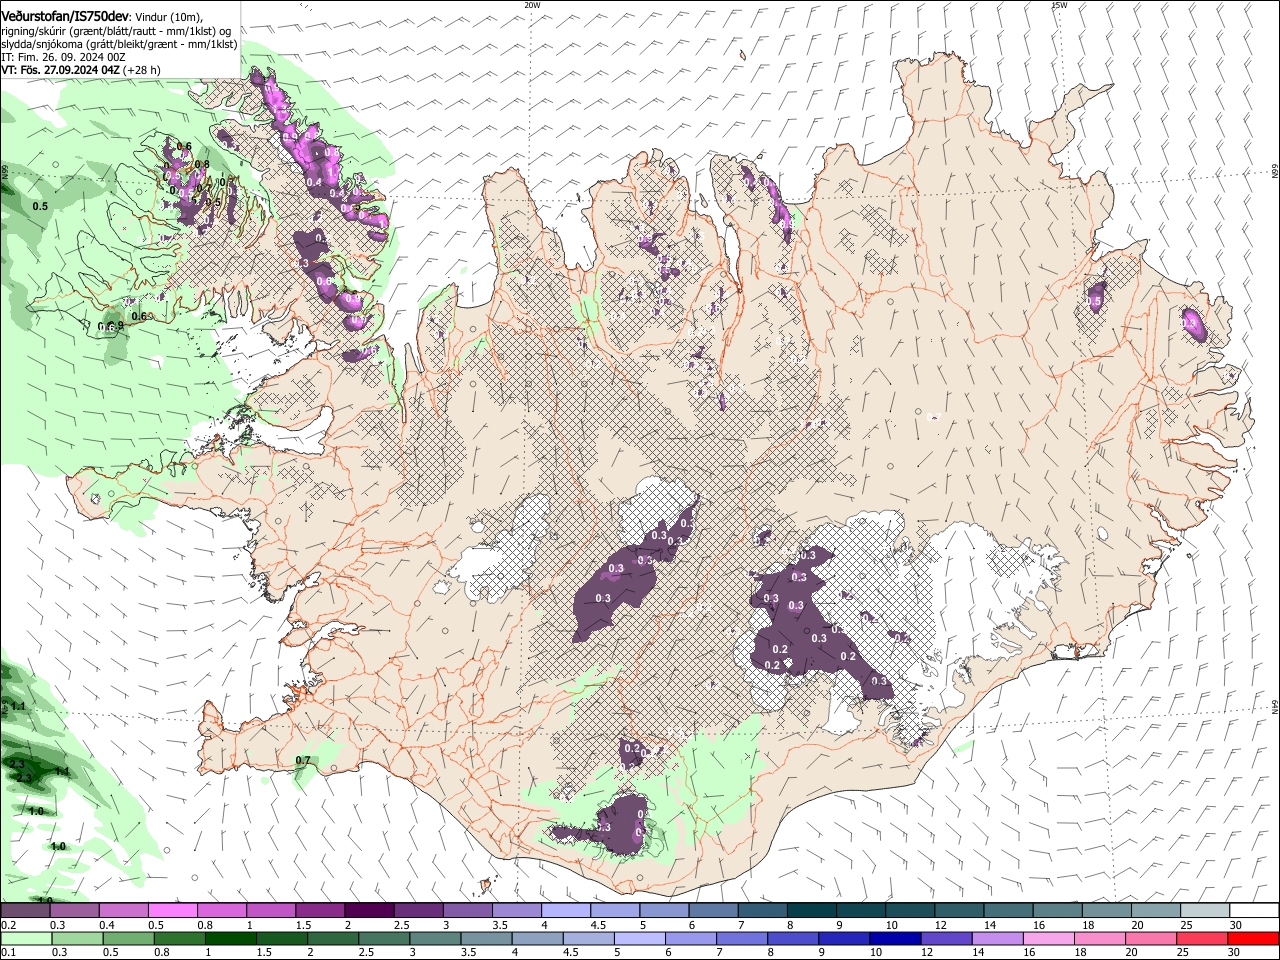Select the upper legend swatch between 10 and 12
Image resolution: width=1280 pixels, height=960 pixels.
[x=909, y=911]
